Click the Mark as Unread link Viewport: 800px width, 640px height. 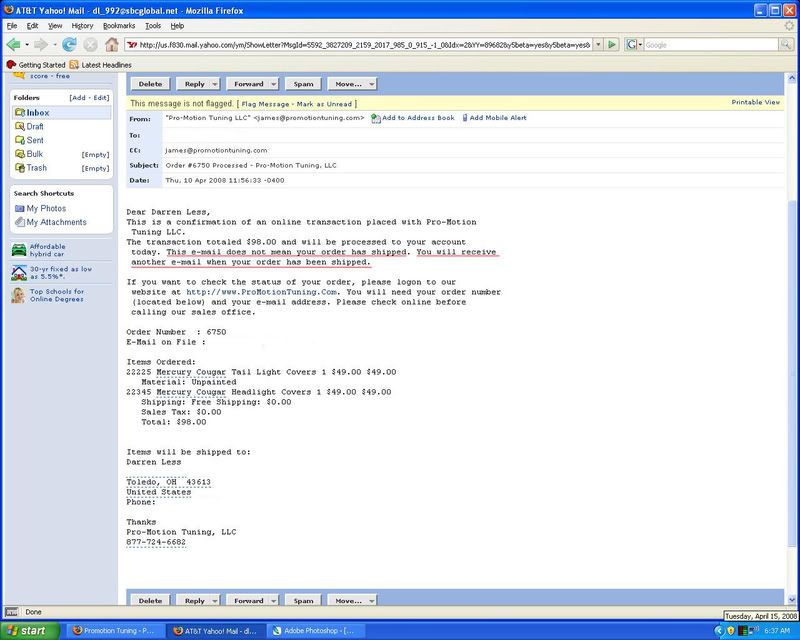click(324, 104)
